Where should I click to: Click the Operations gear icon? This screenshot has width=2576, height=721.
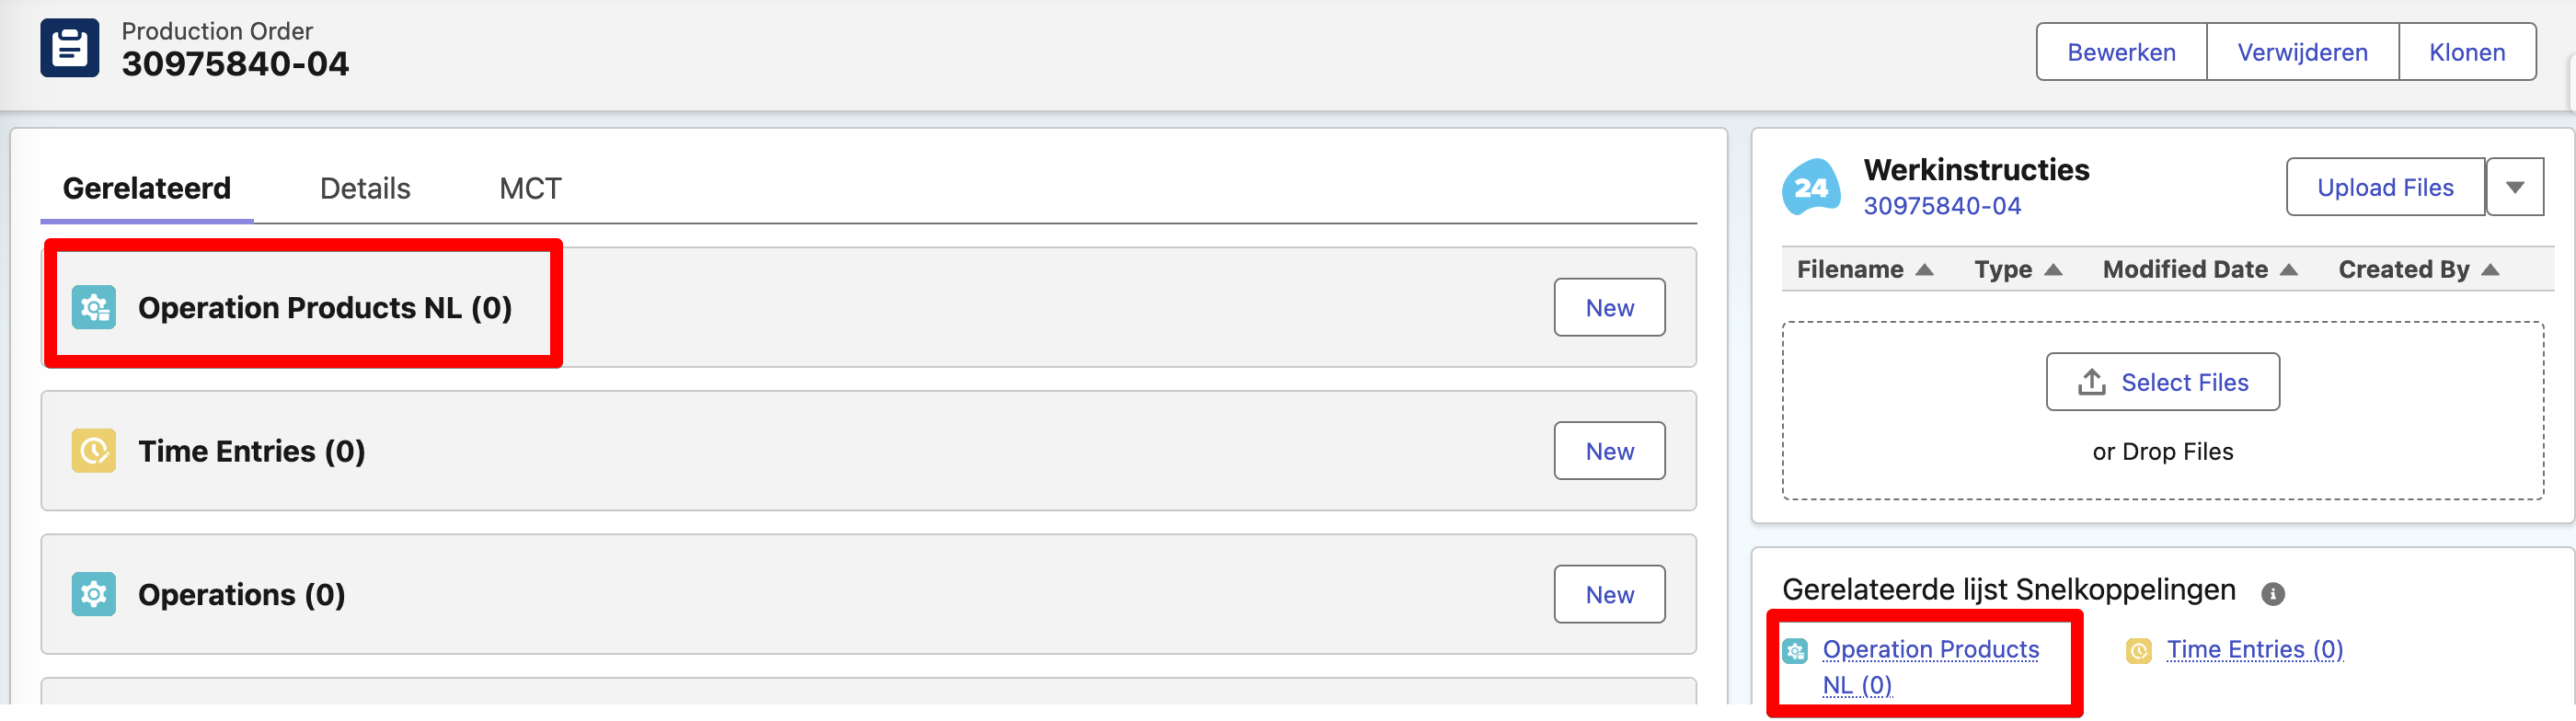[x=94, y=594]
